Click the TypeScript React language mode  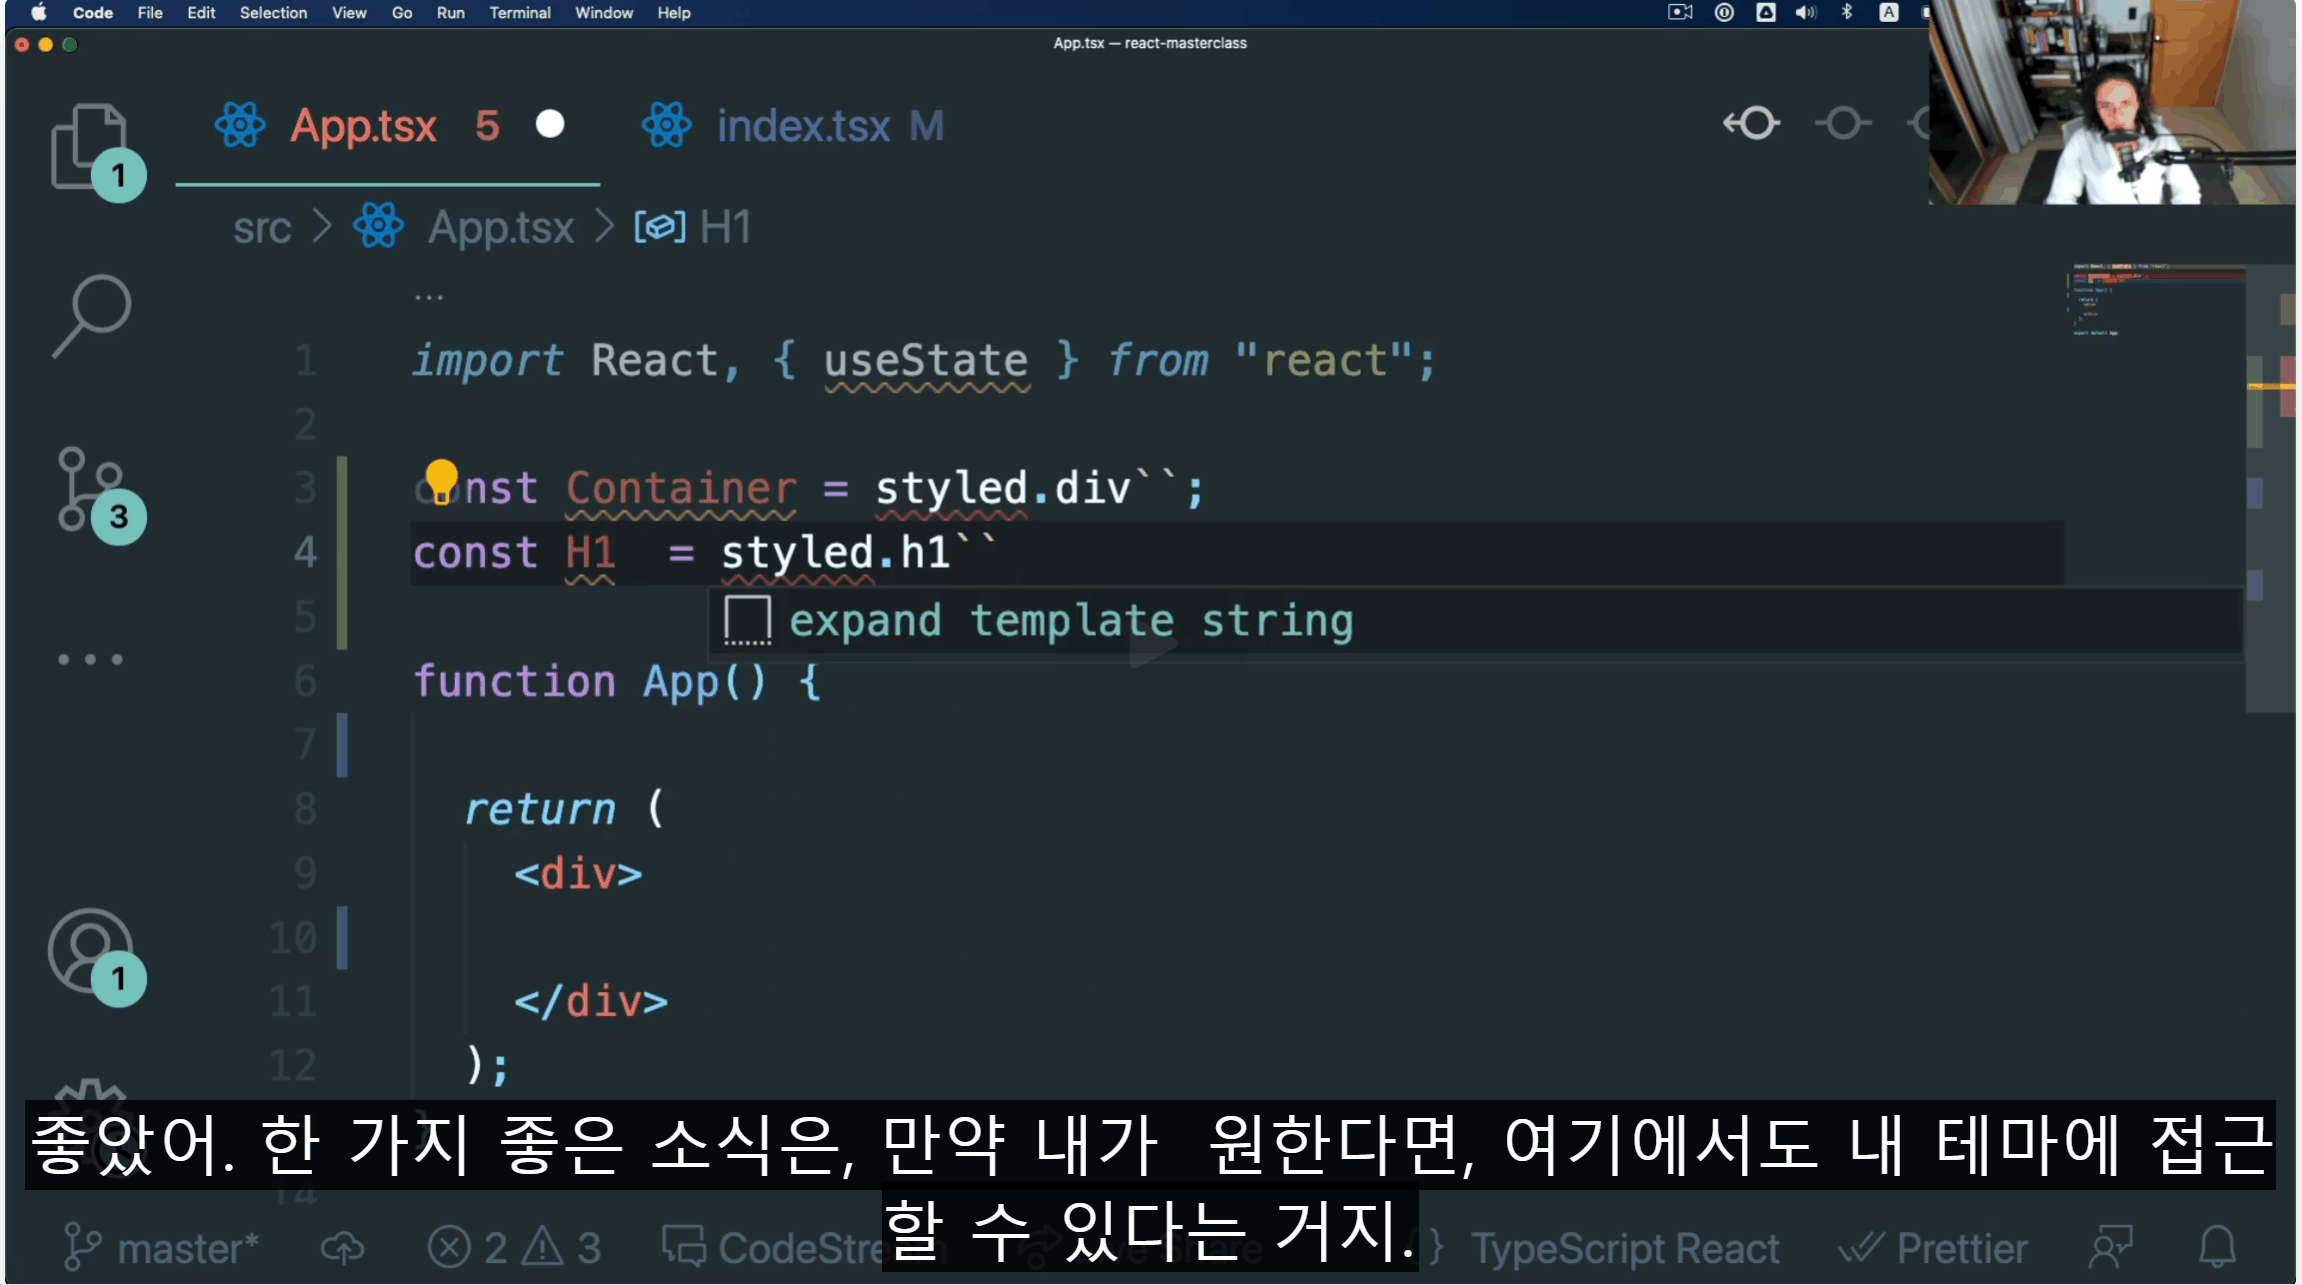click(1625, 1248)
